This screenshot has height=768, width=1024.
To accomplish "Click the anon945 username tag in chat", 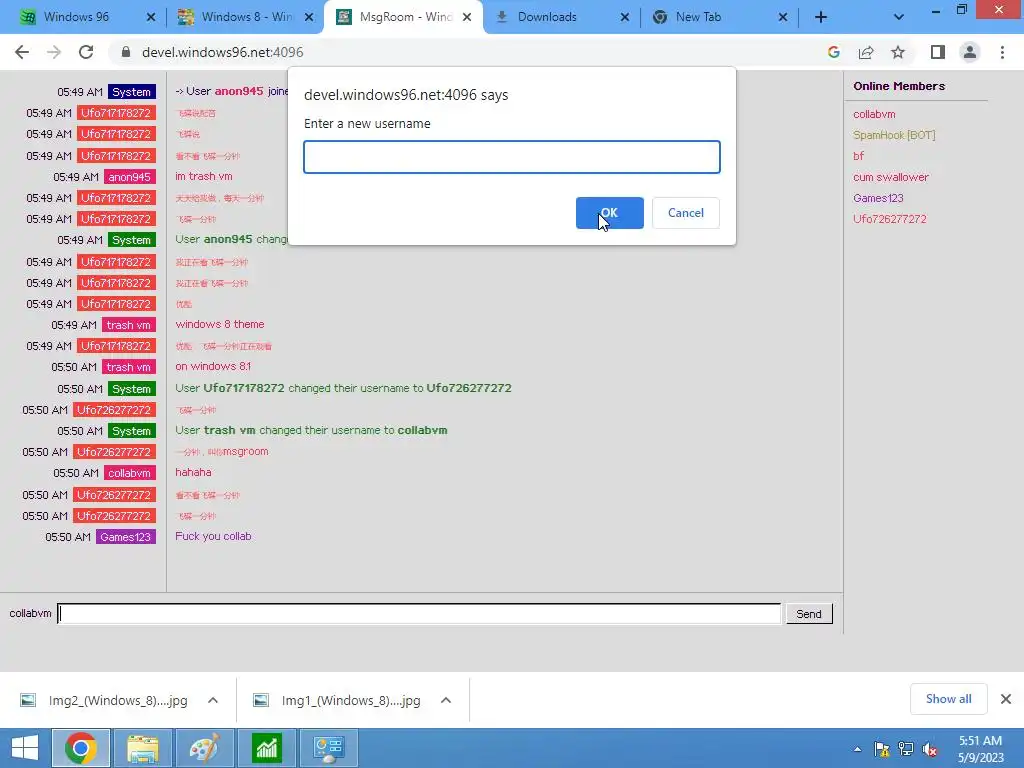I will click(x=129, y=177).
